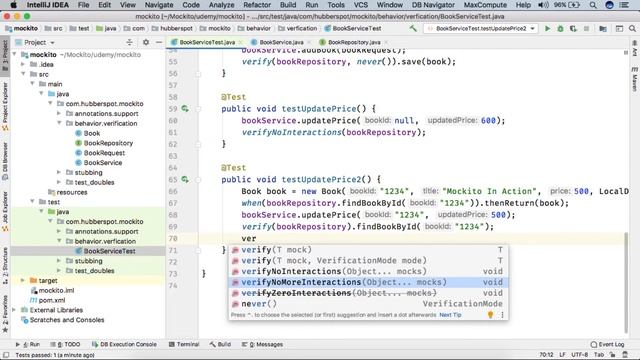Viewport: 640px width, 360px height.
Task: Open completion popup options menu dots
Action: tap(502, 315)
